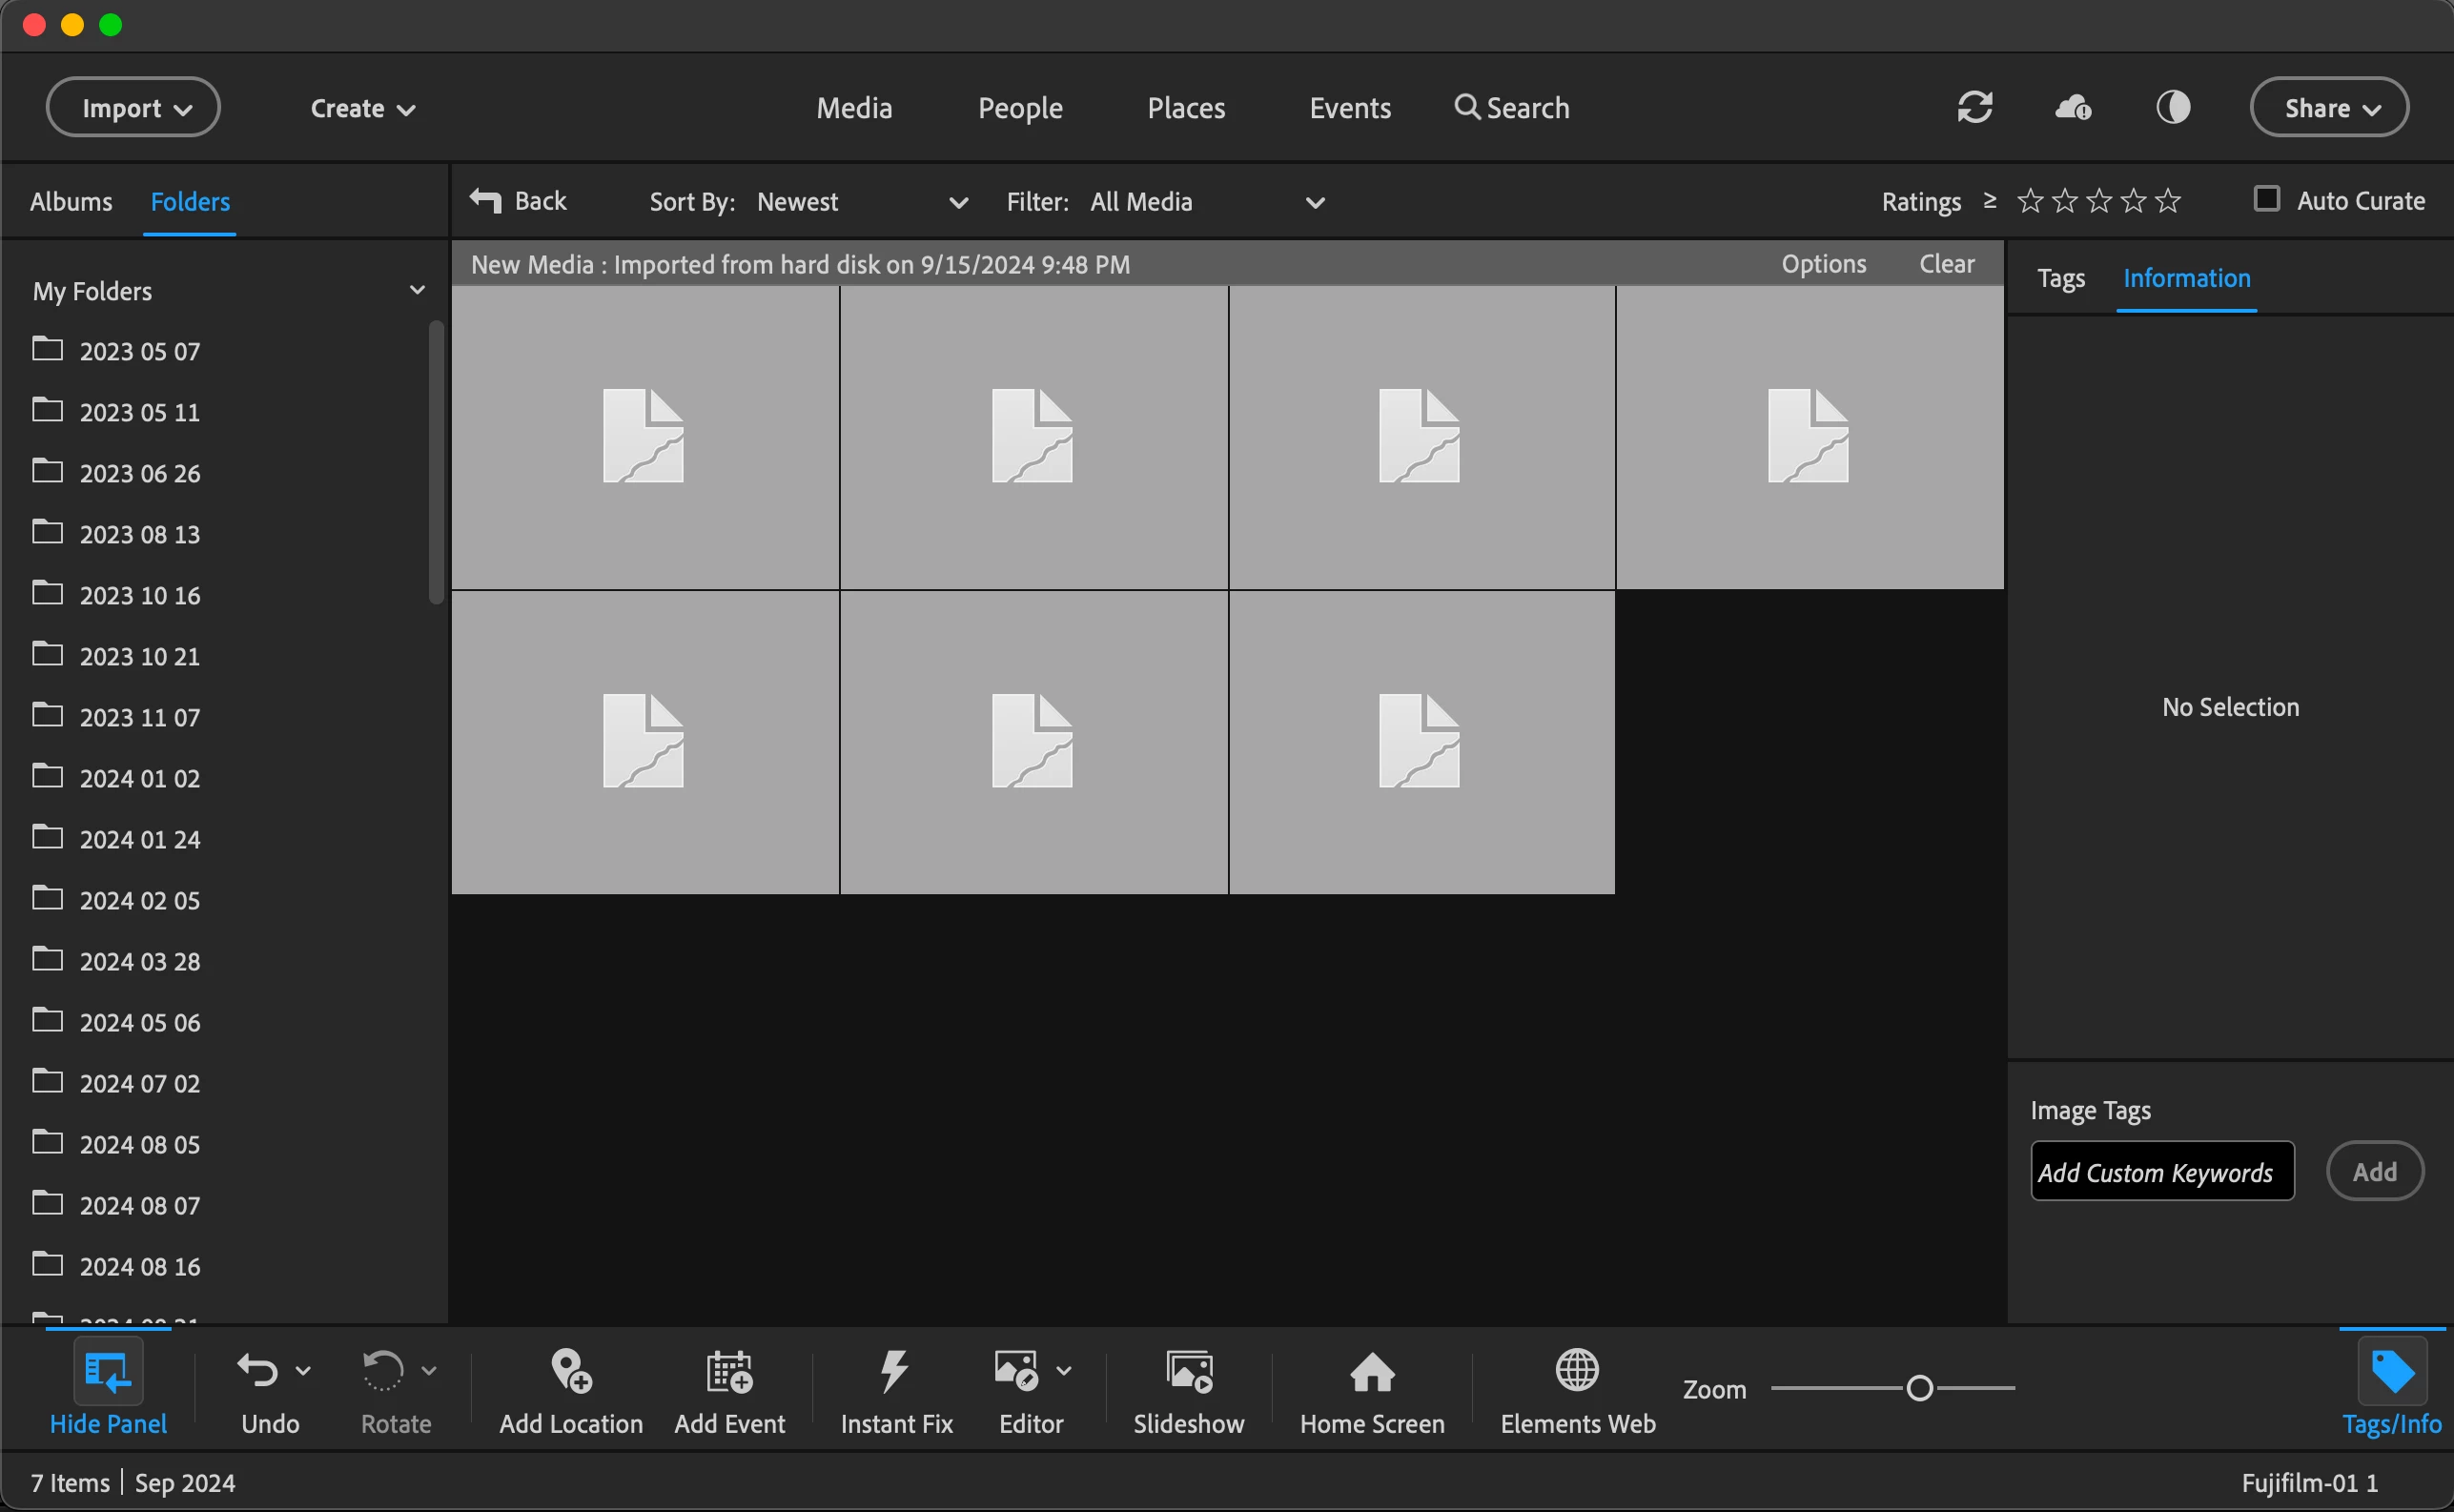Collapse the My Folders section
The image size is (2454, 1512).
pyautogui.click(x=417, y=291)
